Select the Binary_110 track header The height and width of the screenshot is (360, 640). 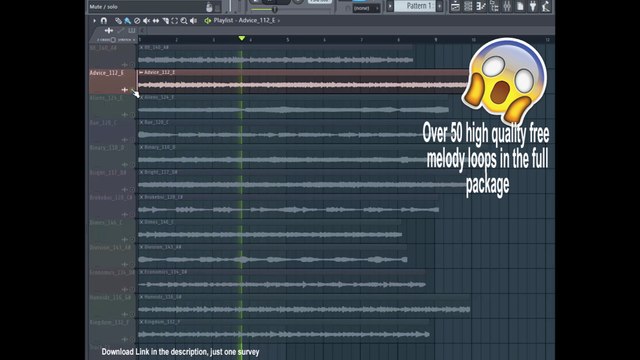(112, 156)
